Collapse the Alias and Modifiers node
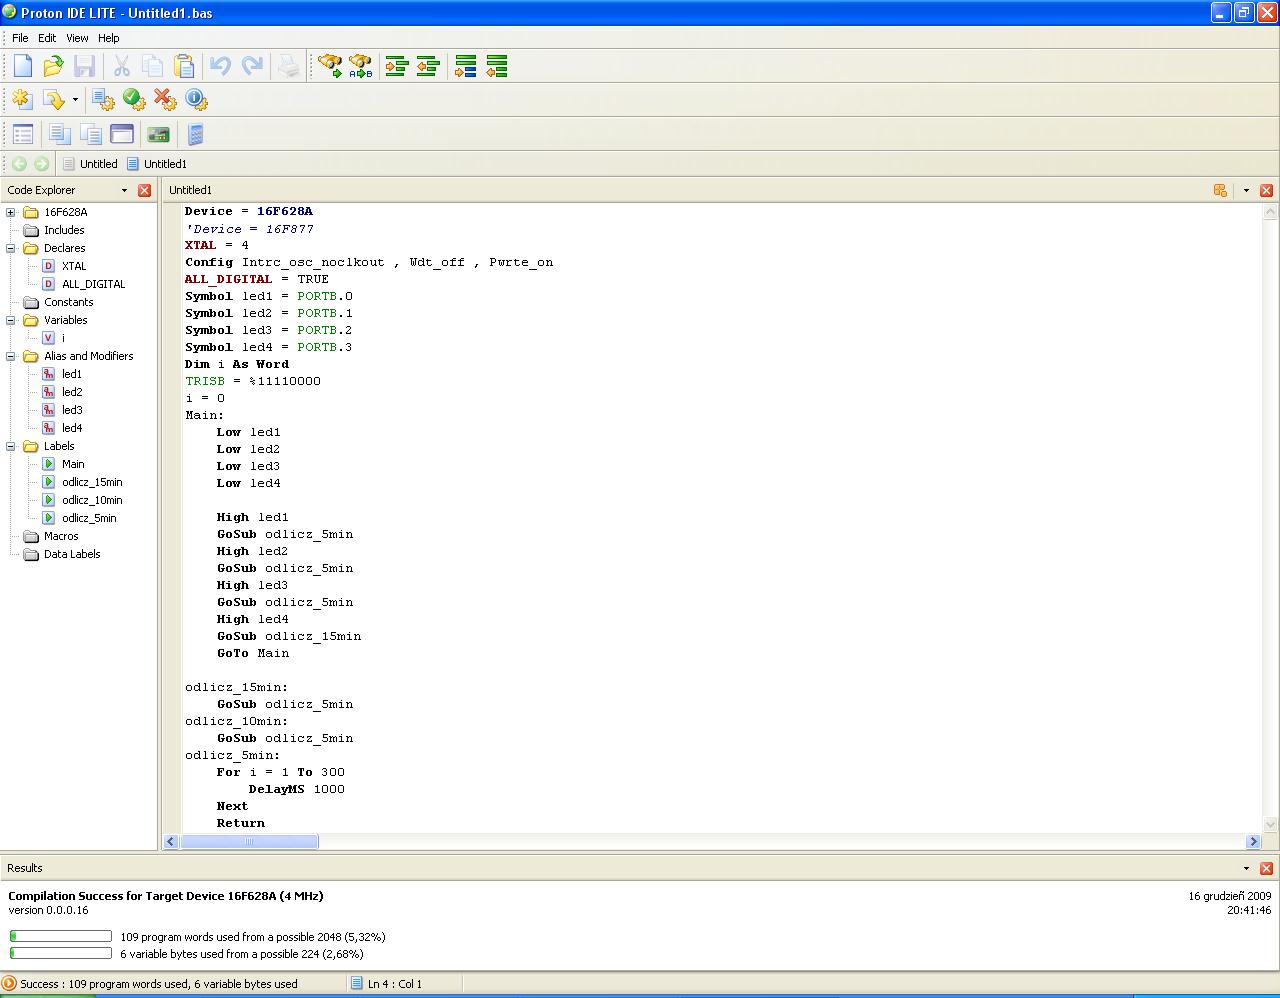The image size is (1280, 998). pyautogui.click(x=11, y=356)
